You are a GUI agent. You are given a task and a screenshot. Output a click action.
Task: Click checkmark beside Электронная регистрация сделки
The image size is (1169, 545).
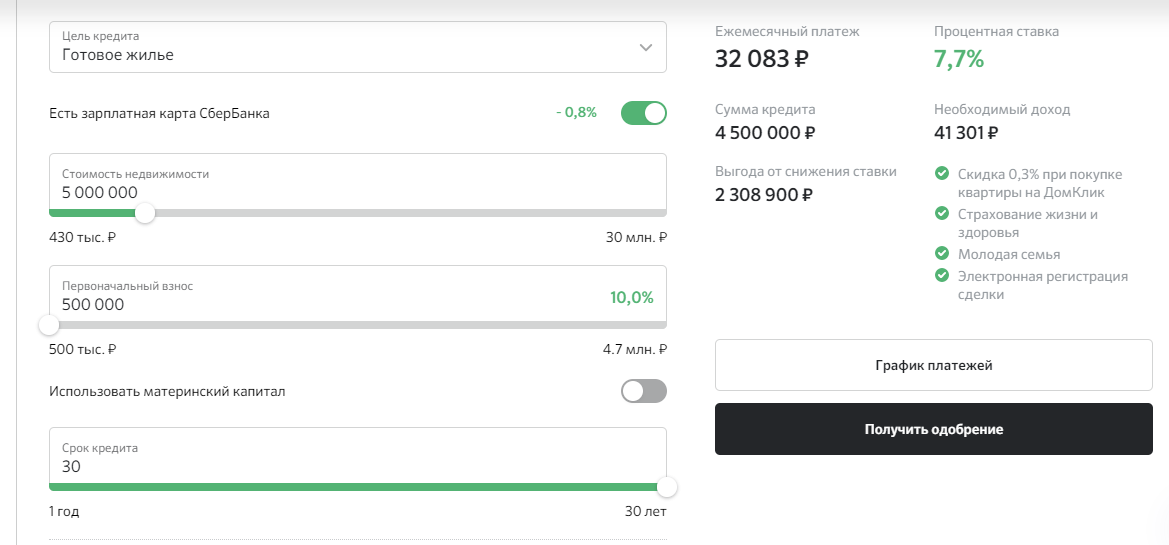(x=941, y=275)
